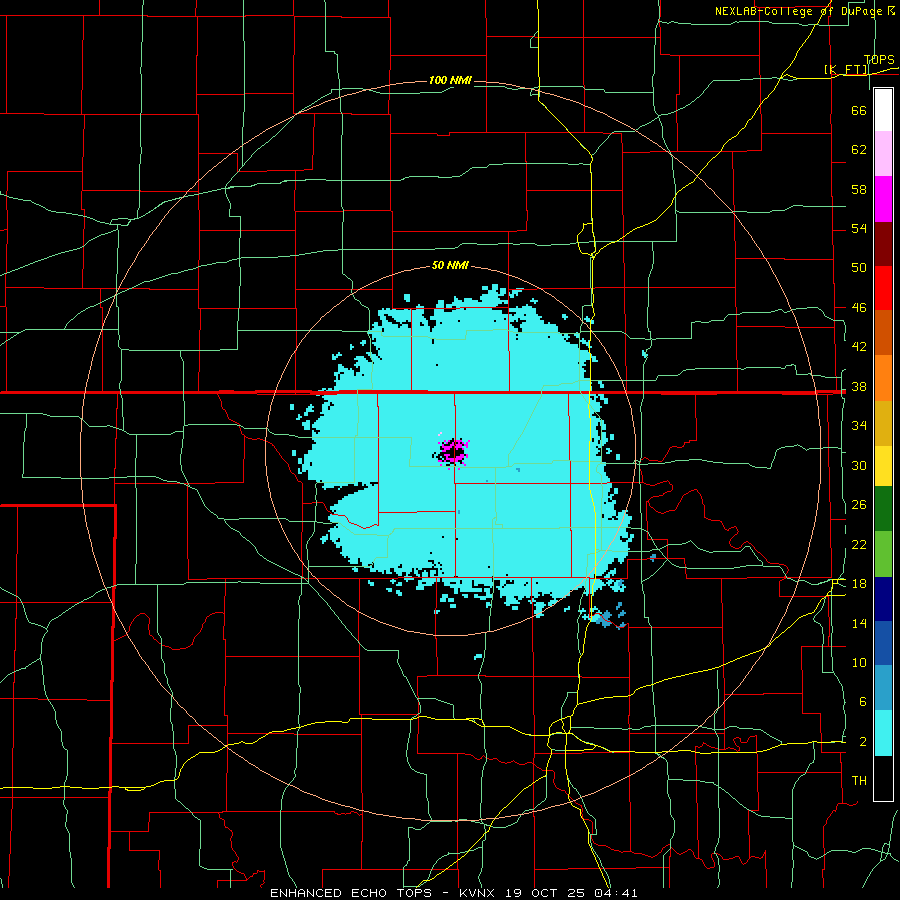Pick the cyan legend swatch

(x=883, y=733)
